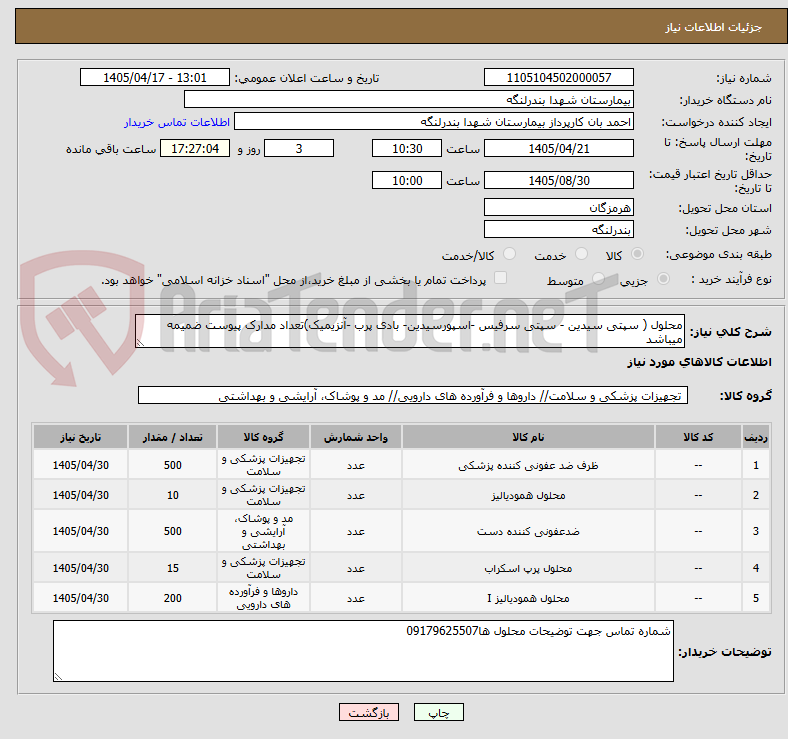Image resolution: width=788 pixels, height=739 pixels.
Task: Click the city field بندرلنگه
Action: 558,229
